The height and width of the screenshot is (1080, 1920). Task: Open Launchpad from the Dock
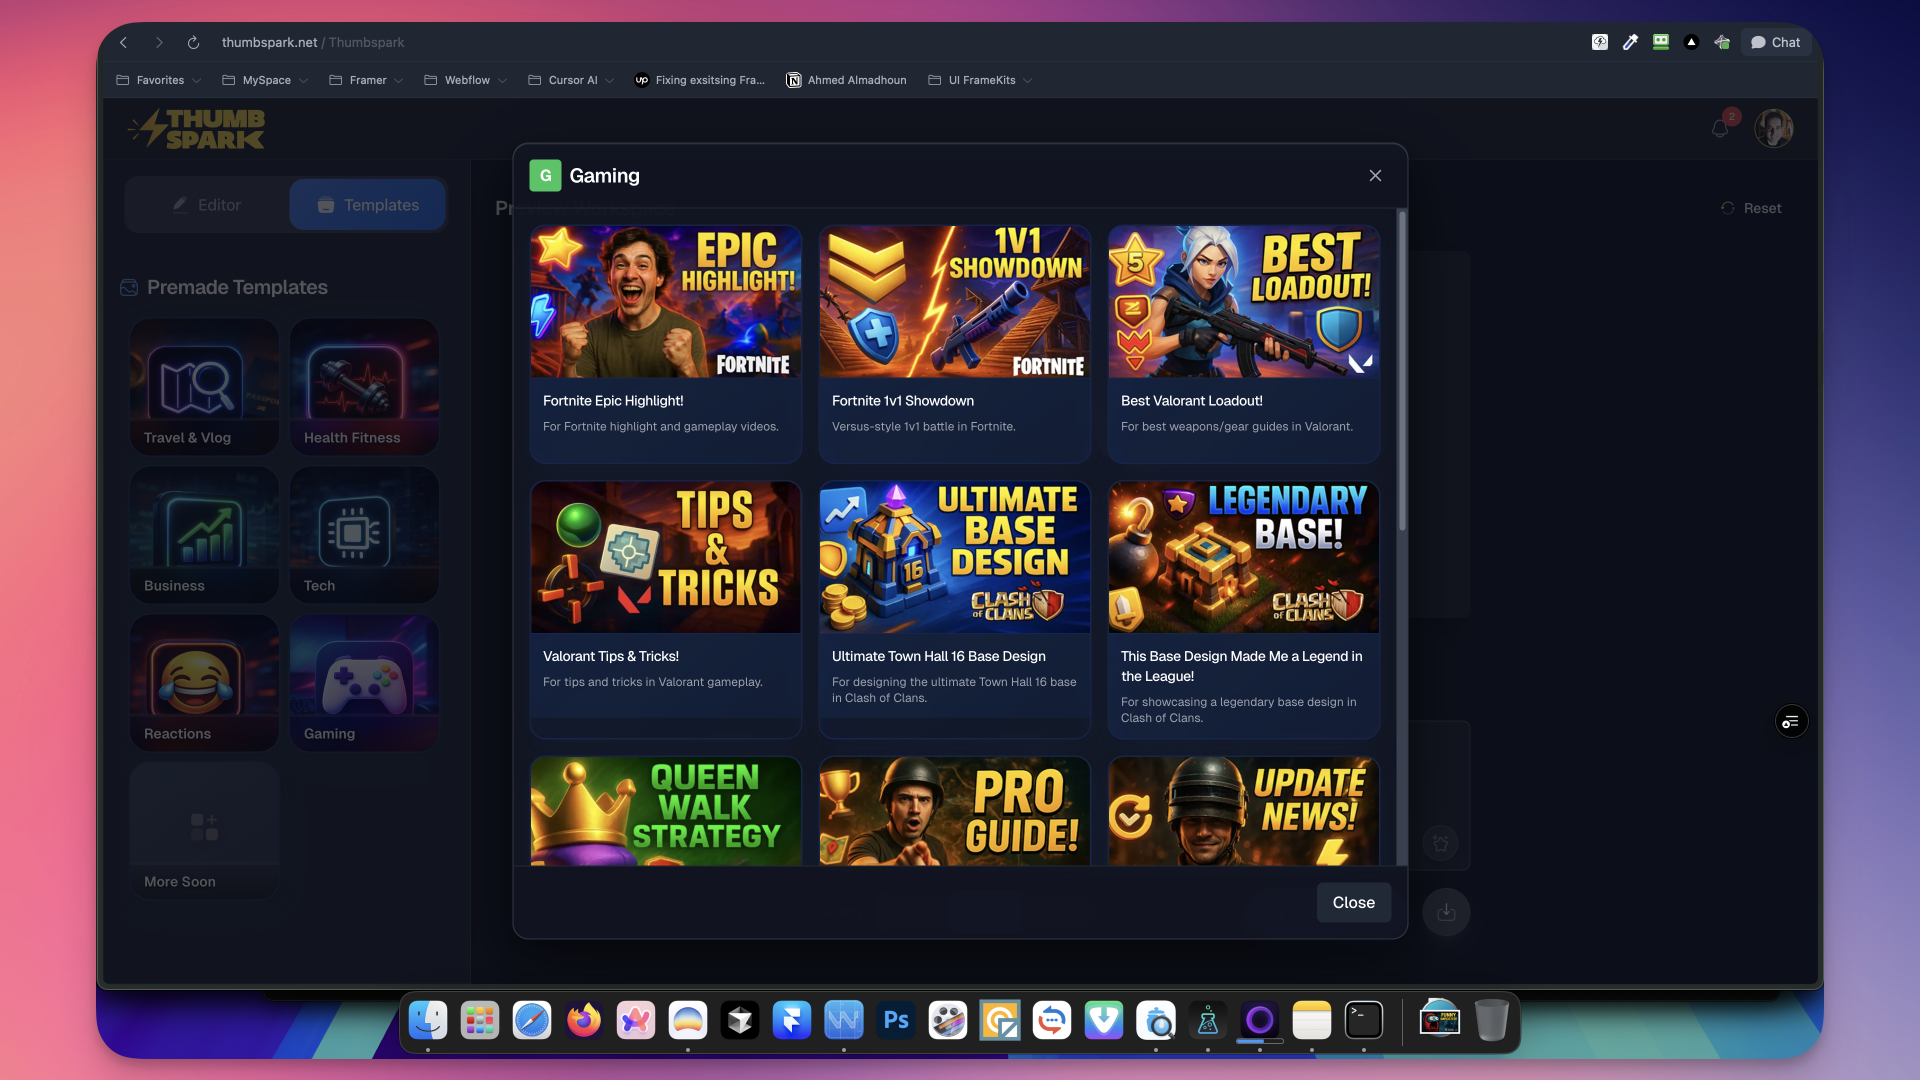coord(480,1021)
